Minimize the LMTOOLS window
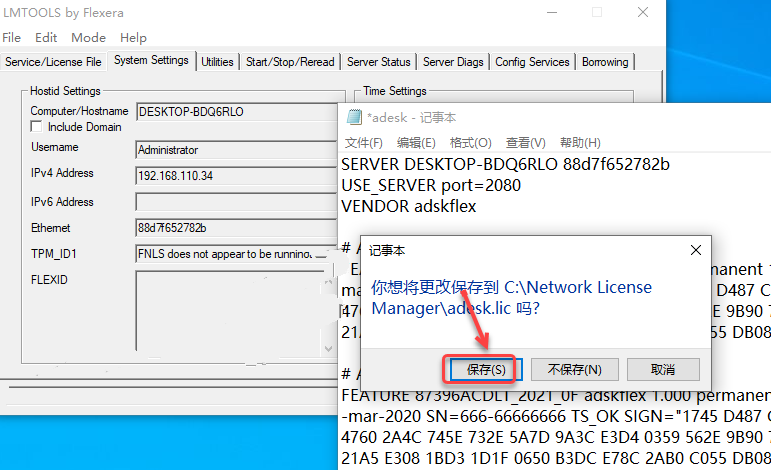This screenshot has width=771, height=470. click(552, 12)
